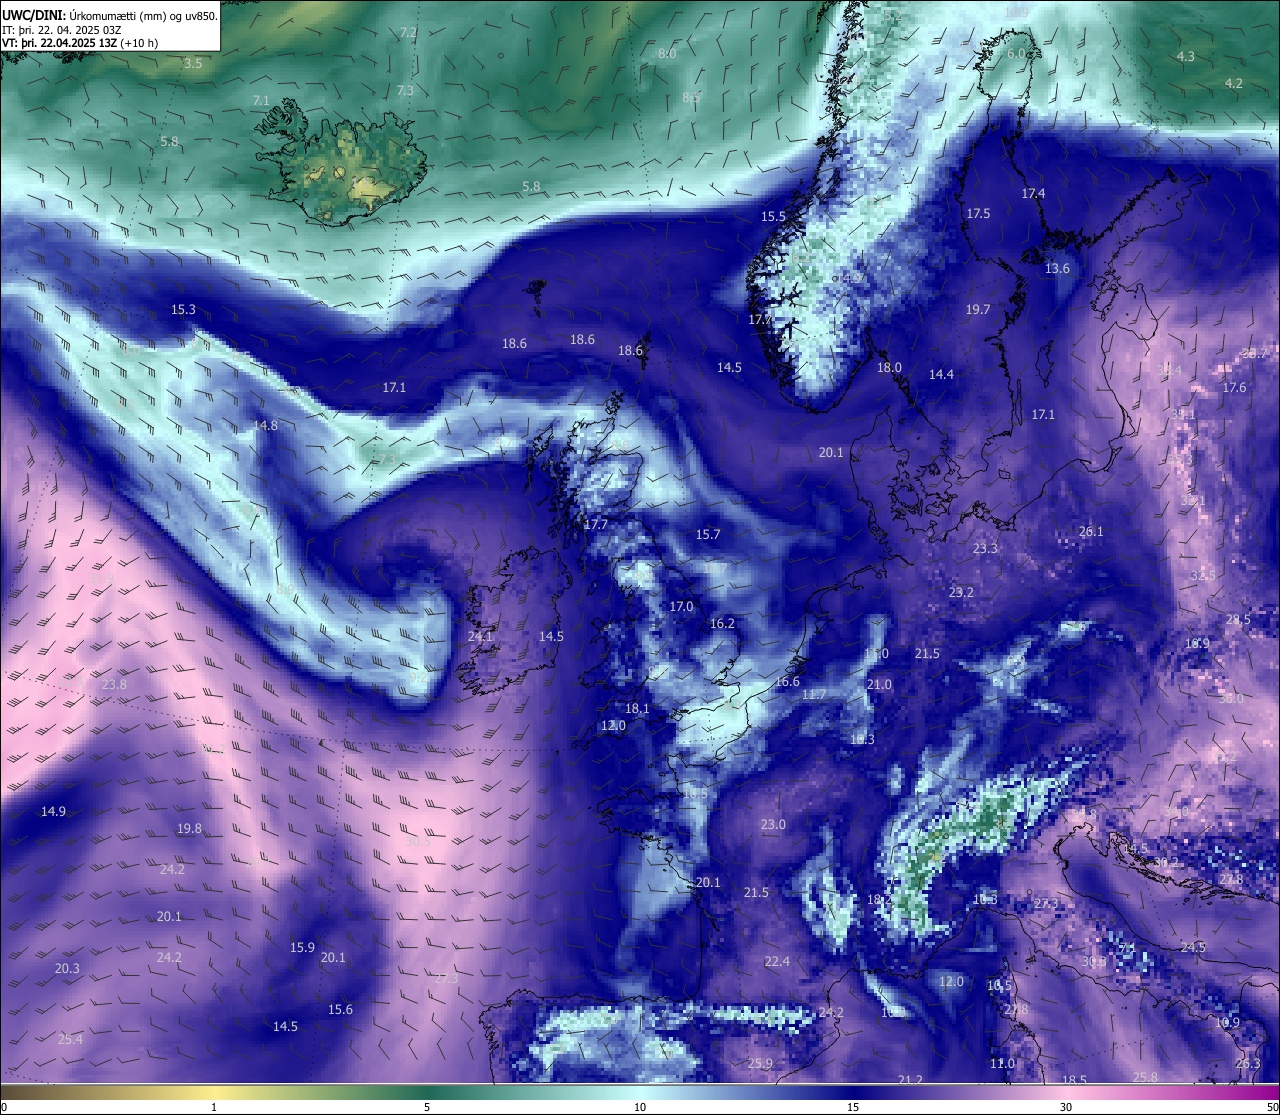
Task: Click the map value '23.0'
Action: [x=773, y=824]
